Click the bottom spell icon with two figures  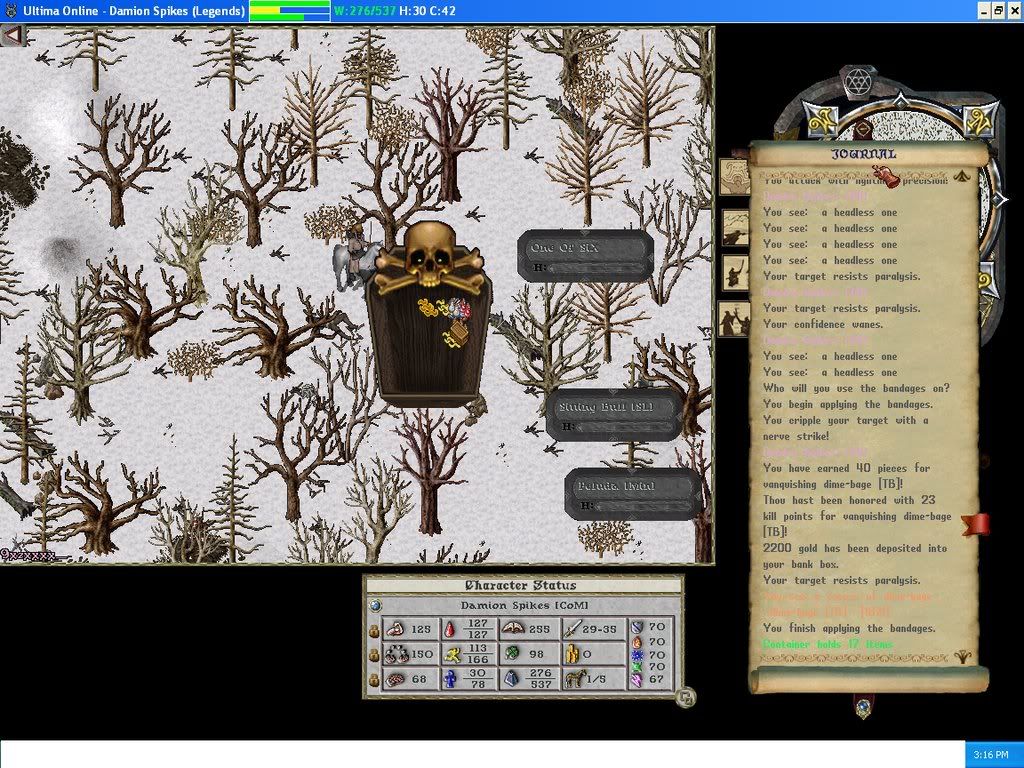pyautogui.click(x=735, y=319)
